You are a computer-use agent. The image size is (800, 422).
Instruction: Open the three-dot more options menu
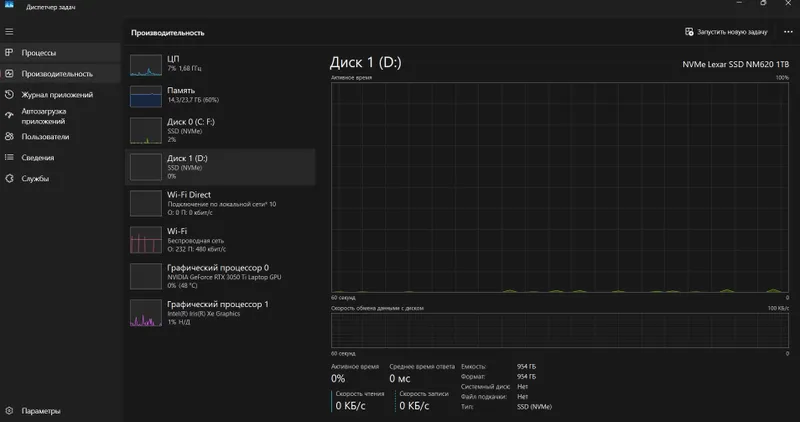pyautogui.click(x=788, y=32)
